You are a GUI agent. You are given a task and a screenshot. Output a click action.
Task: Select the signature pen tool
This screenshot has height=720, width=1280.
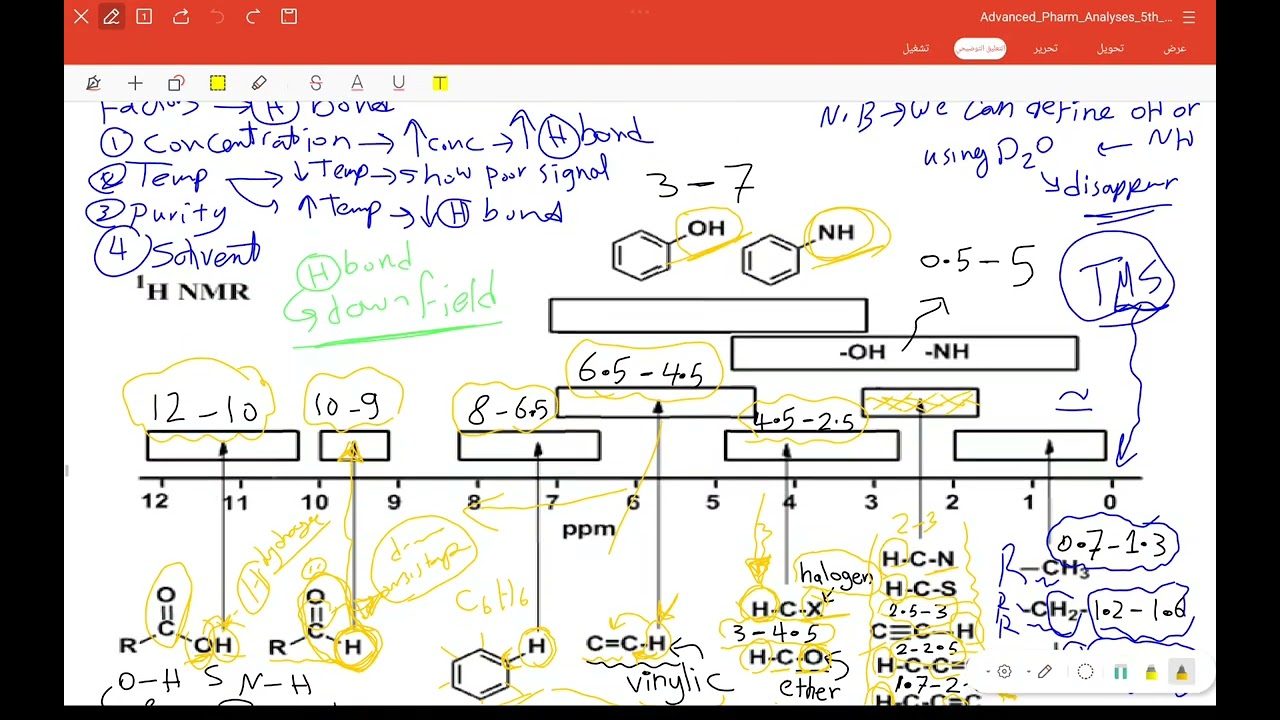(x=94, y=83)
